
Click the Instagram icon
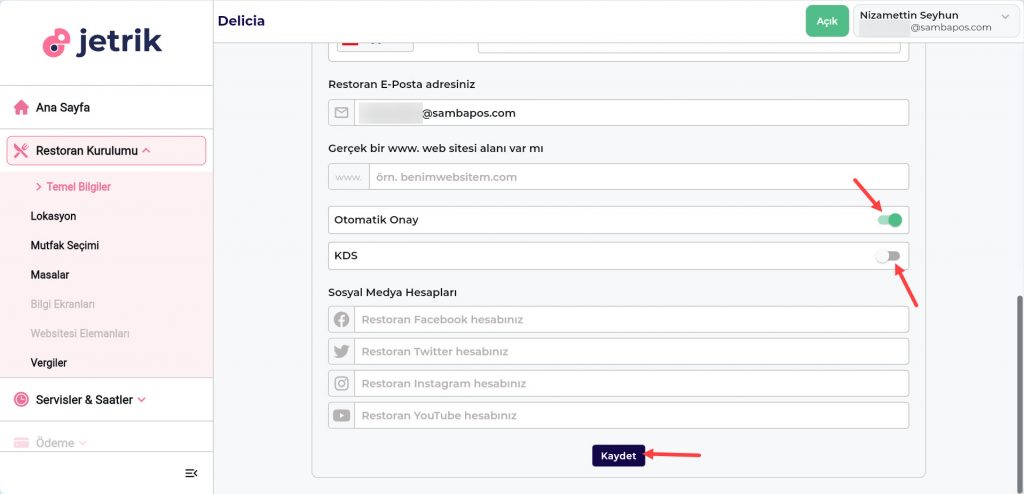pos(341,384)
